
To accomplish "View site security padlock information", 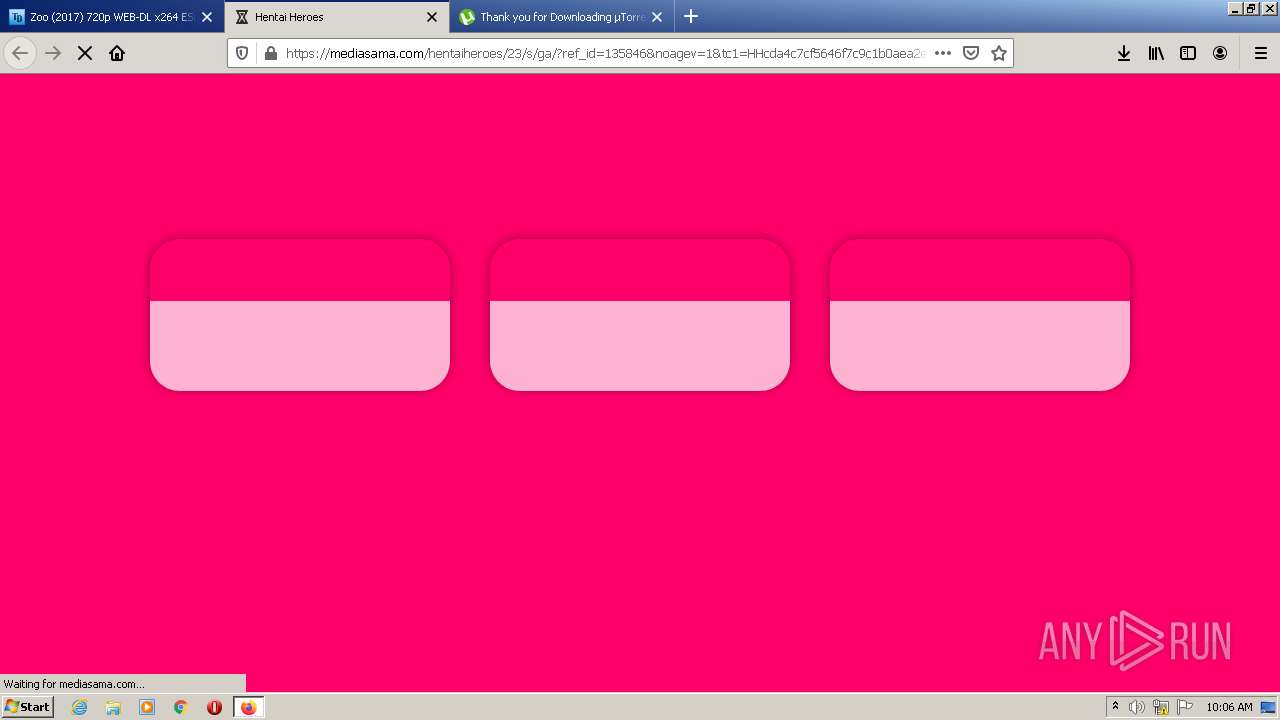I will click(x=270, y=53).
